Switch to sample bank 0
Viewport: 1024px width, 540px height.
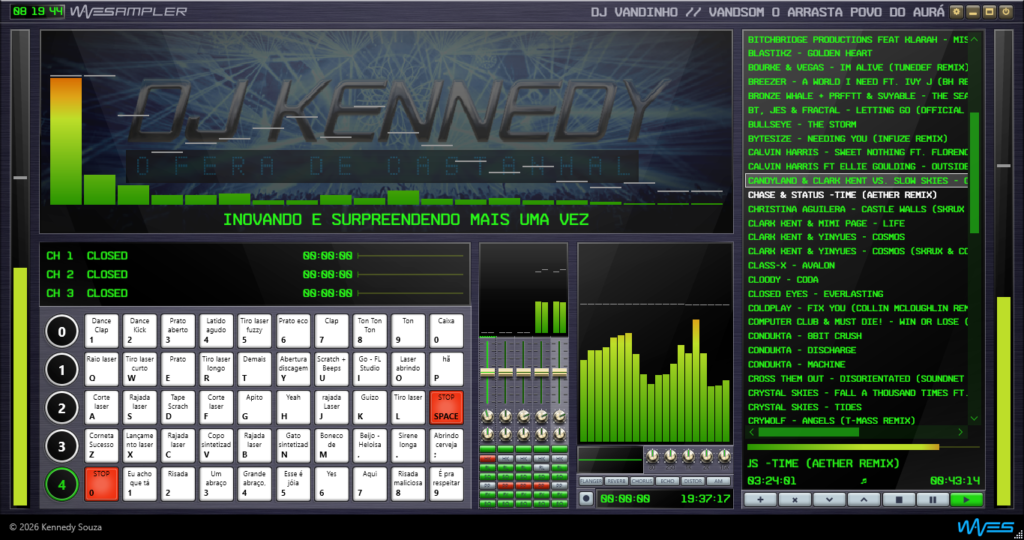coord(62,332)
